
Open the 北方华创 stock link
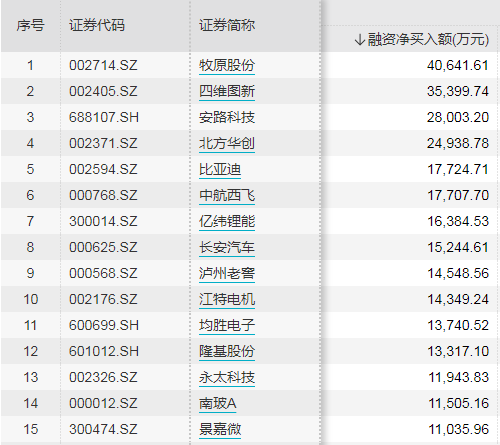tap(227, 143)
